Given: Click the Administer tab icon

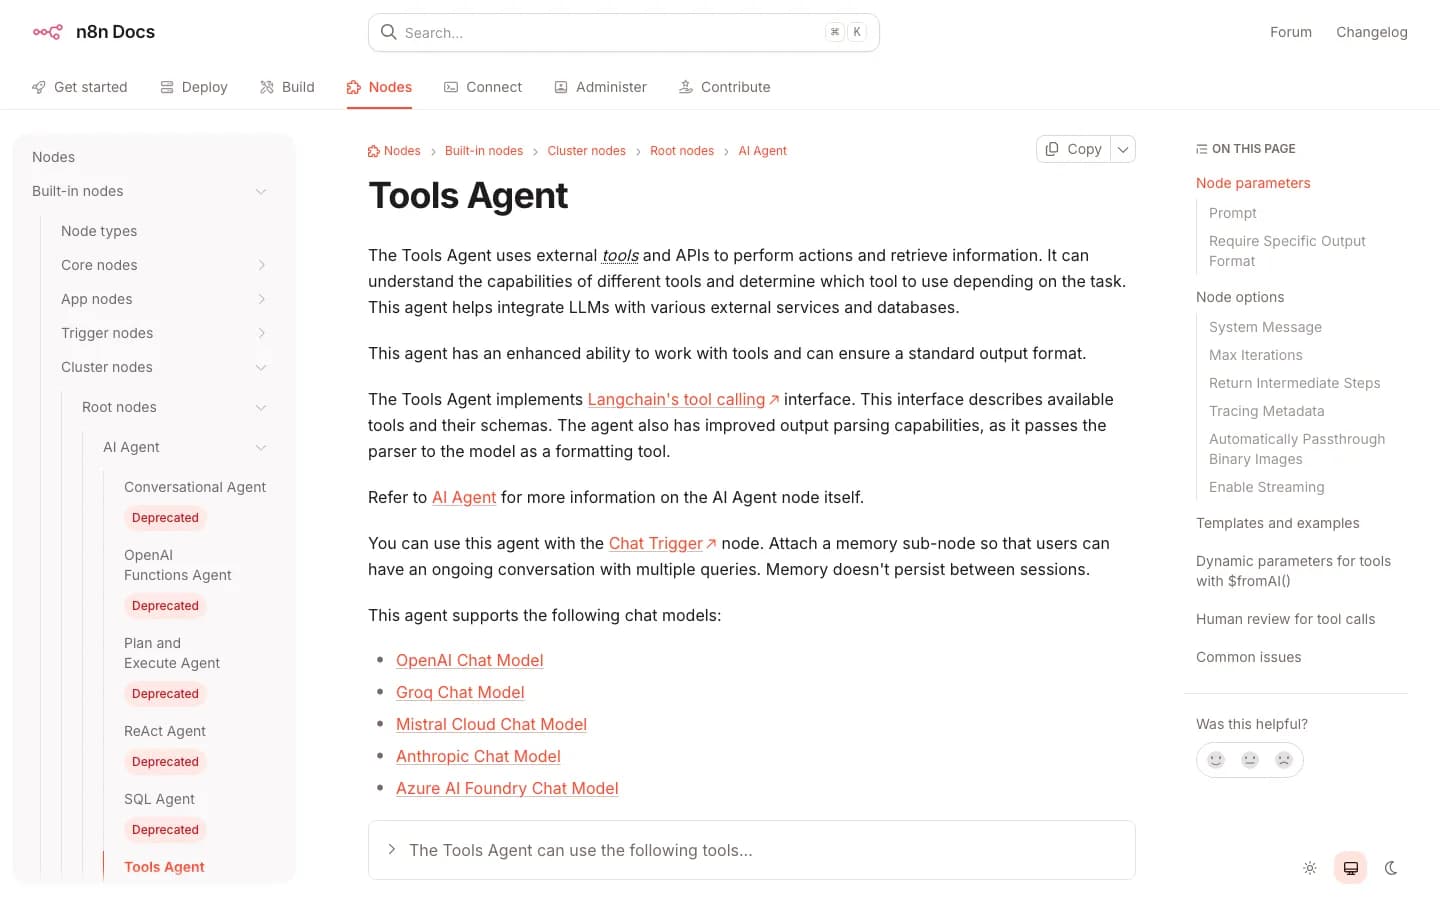Looking at the screenshot, I should tap(561, 87).
